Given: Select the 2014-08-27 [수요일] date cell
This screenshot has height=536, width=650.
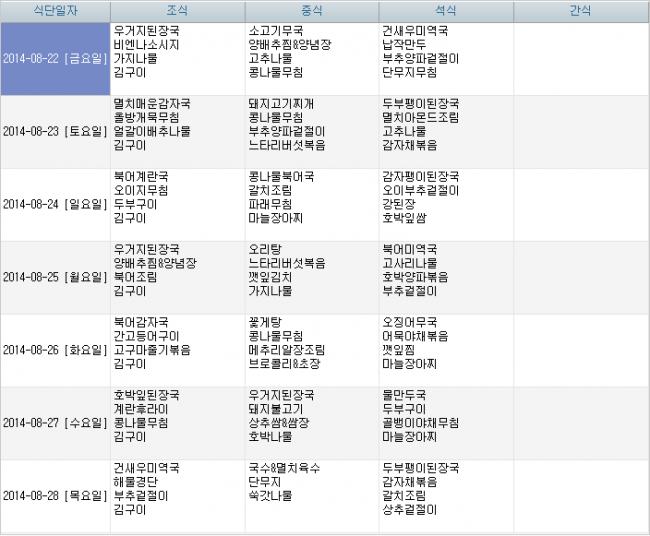Looking at the screenshot, I should pos(55,424).
